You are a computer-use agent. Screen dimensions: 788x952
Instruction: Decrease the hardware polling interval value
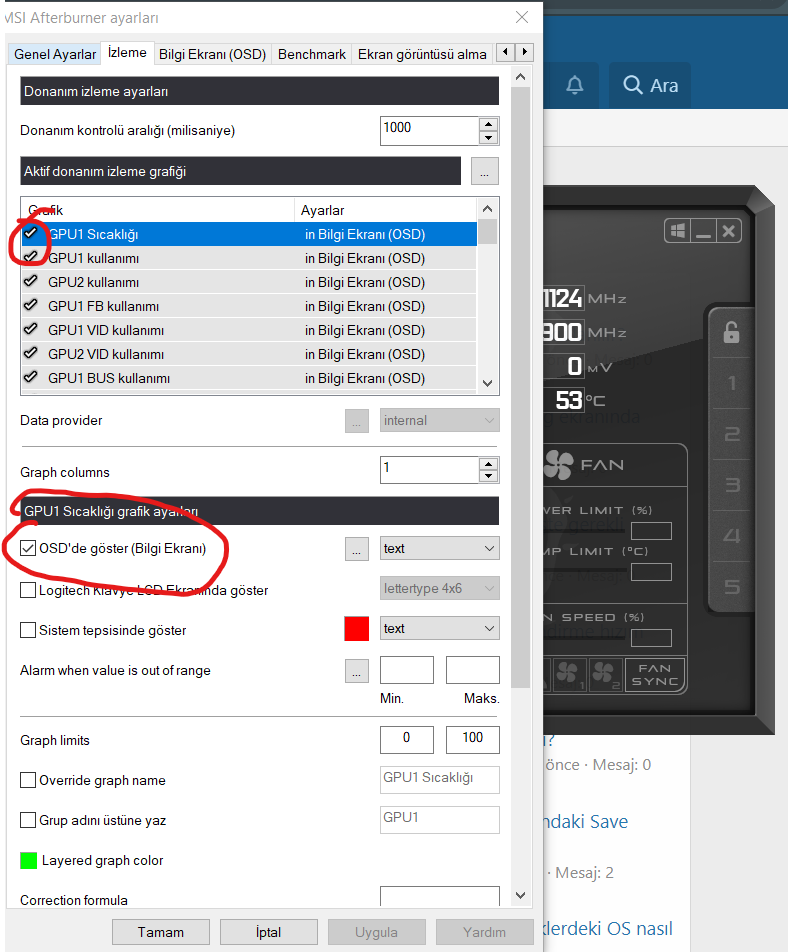tap(489, 138)
